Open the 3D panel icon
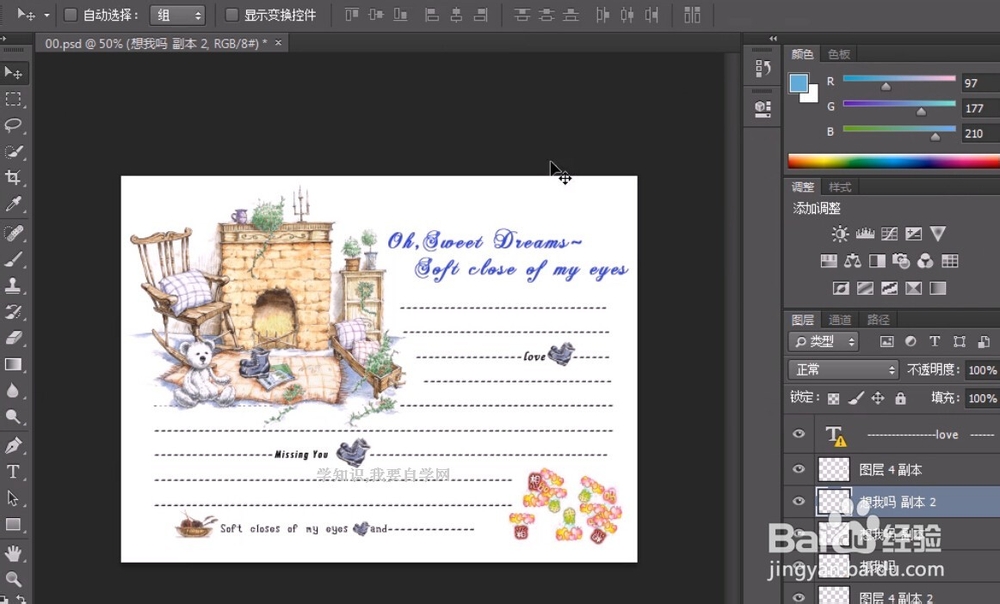Screen dimensions: 1000x604 (x=763, y=108)
